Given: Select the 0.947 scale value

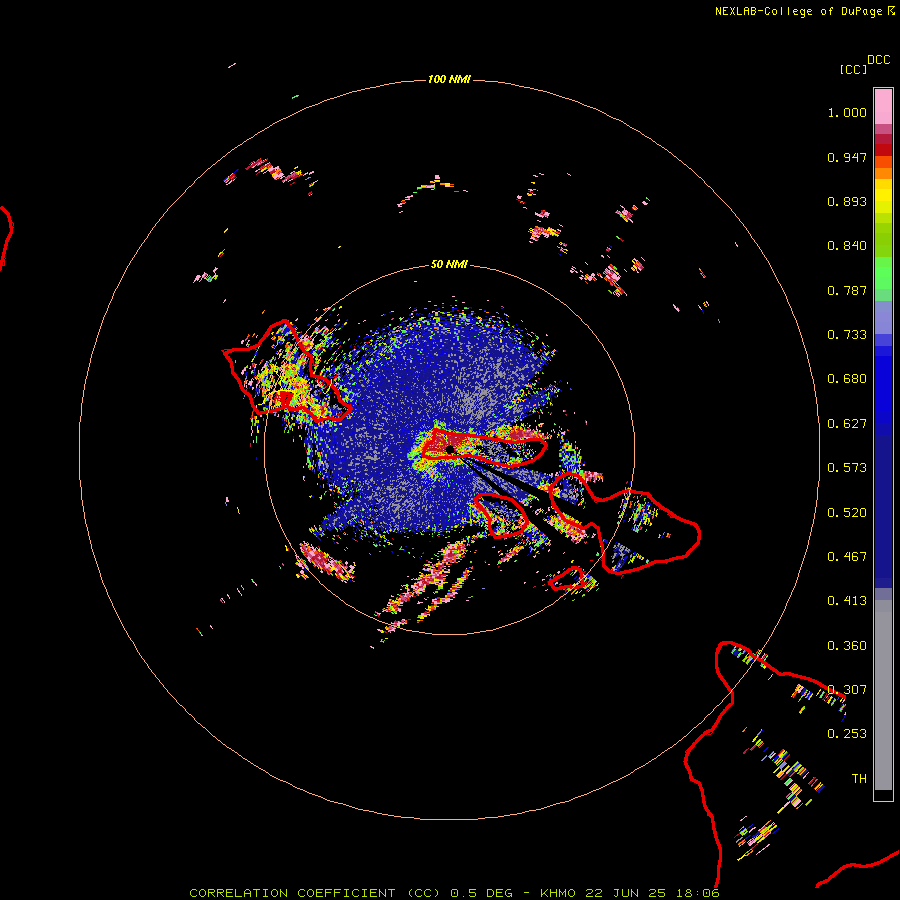Looking at the screenshot, I should [x=847, y=157].
